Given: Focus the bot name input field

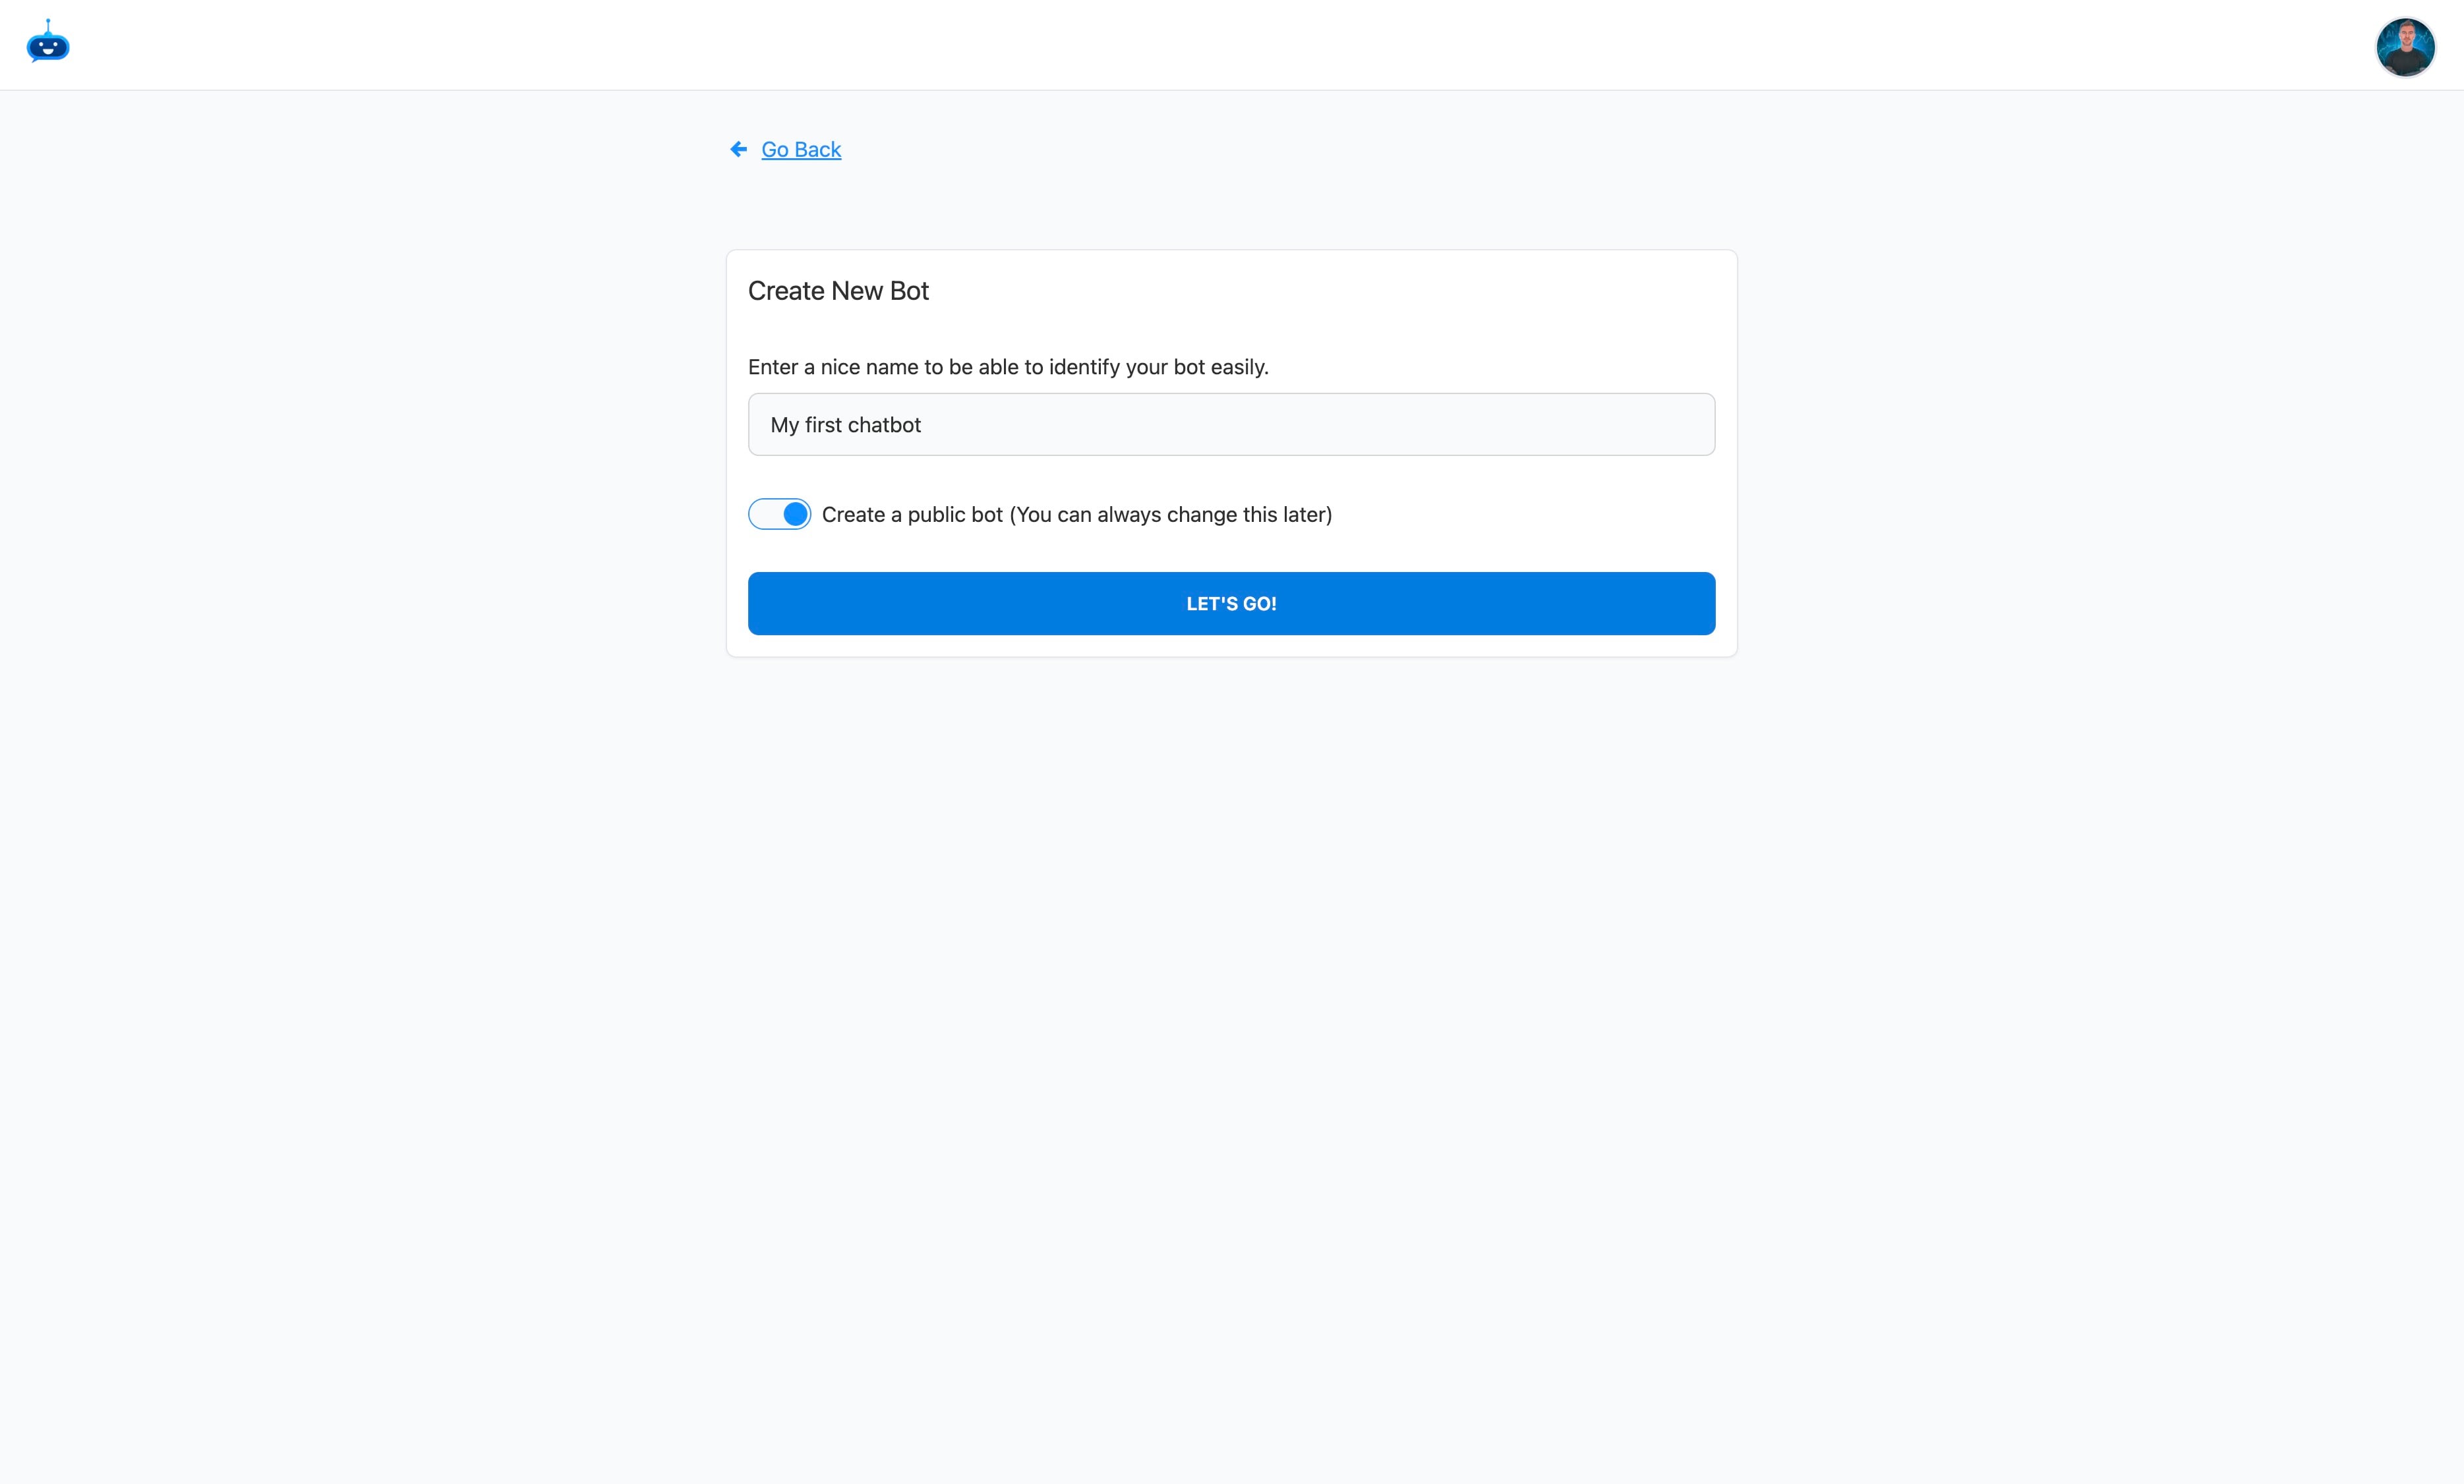Looking at the screenshot, I should (x=1231, y=424).
